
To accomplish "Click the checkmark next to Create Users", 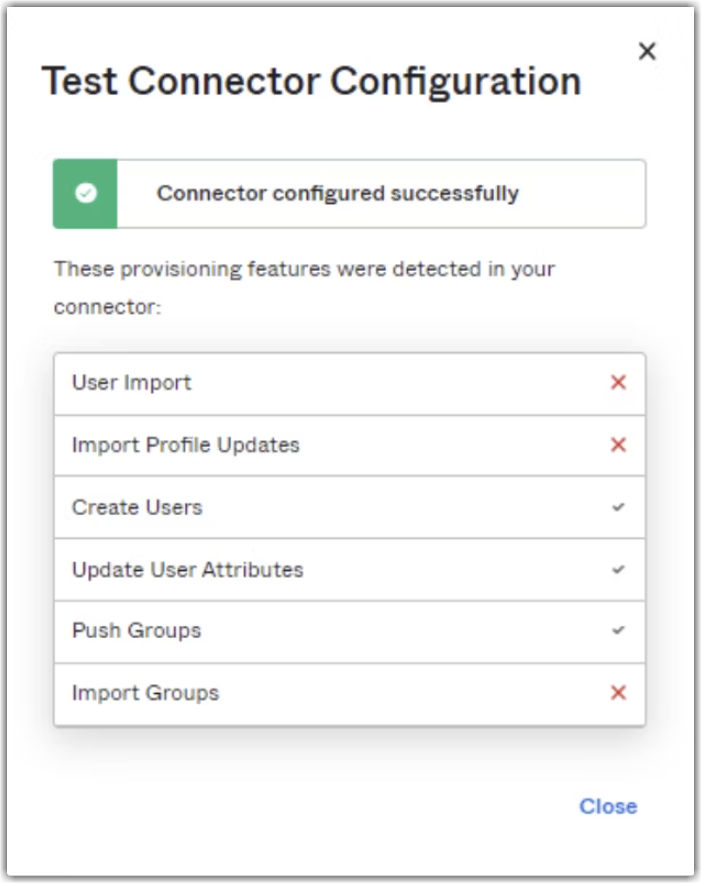I will 618,507.
